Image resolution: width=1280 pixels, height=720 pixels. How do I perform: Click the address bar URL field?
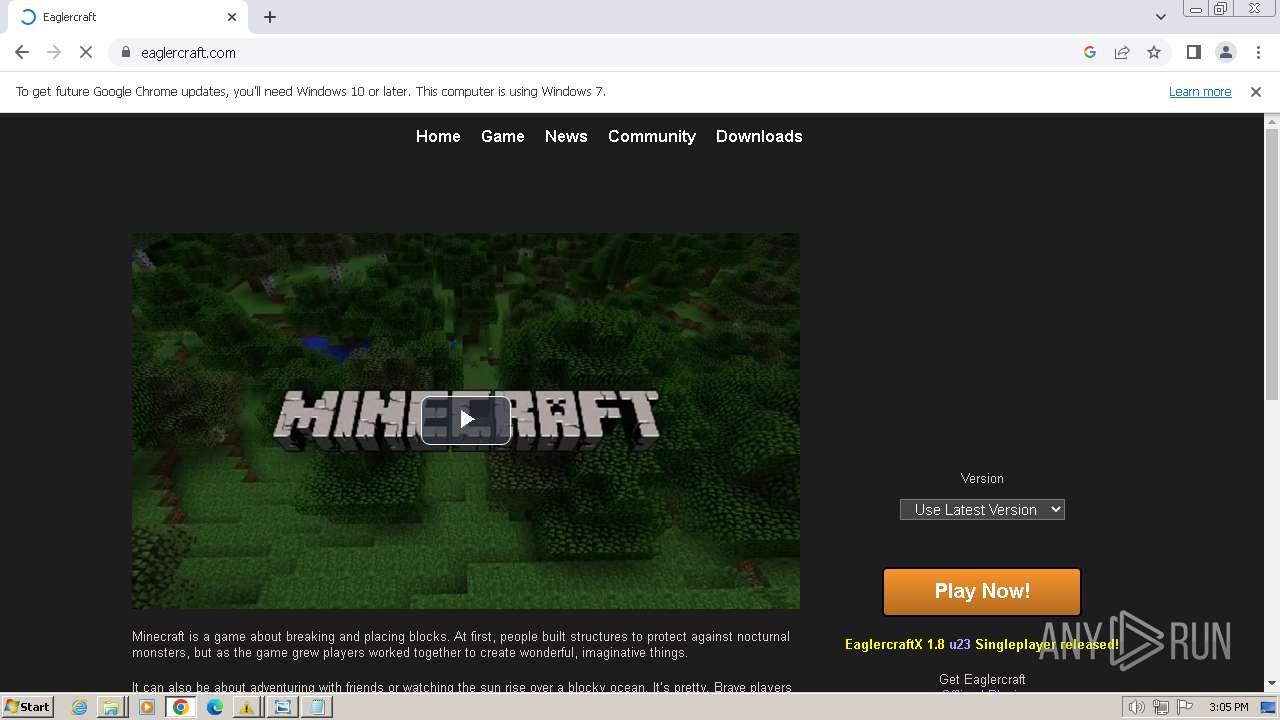click(x=600, y=52)
